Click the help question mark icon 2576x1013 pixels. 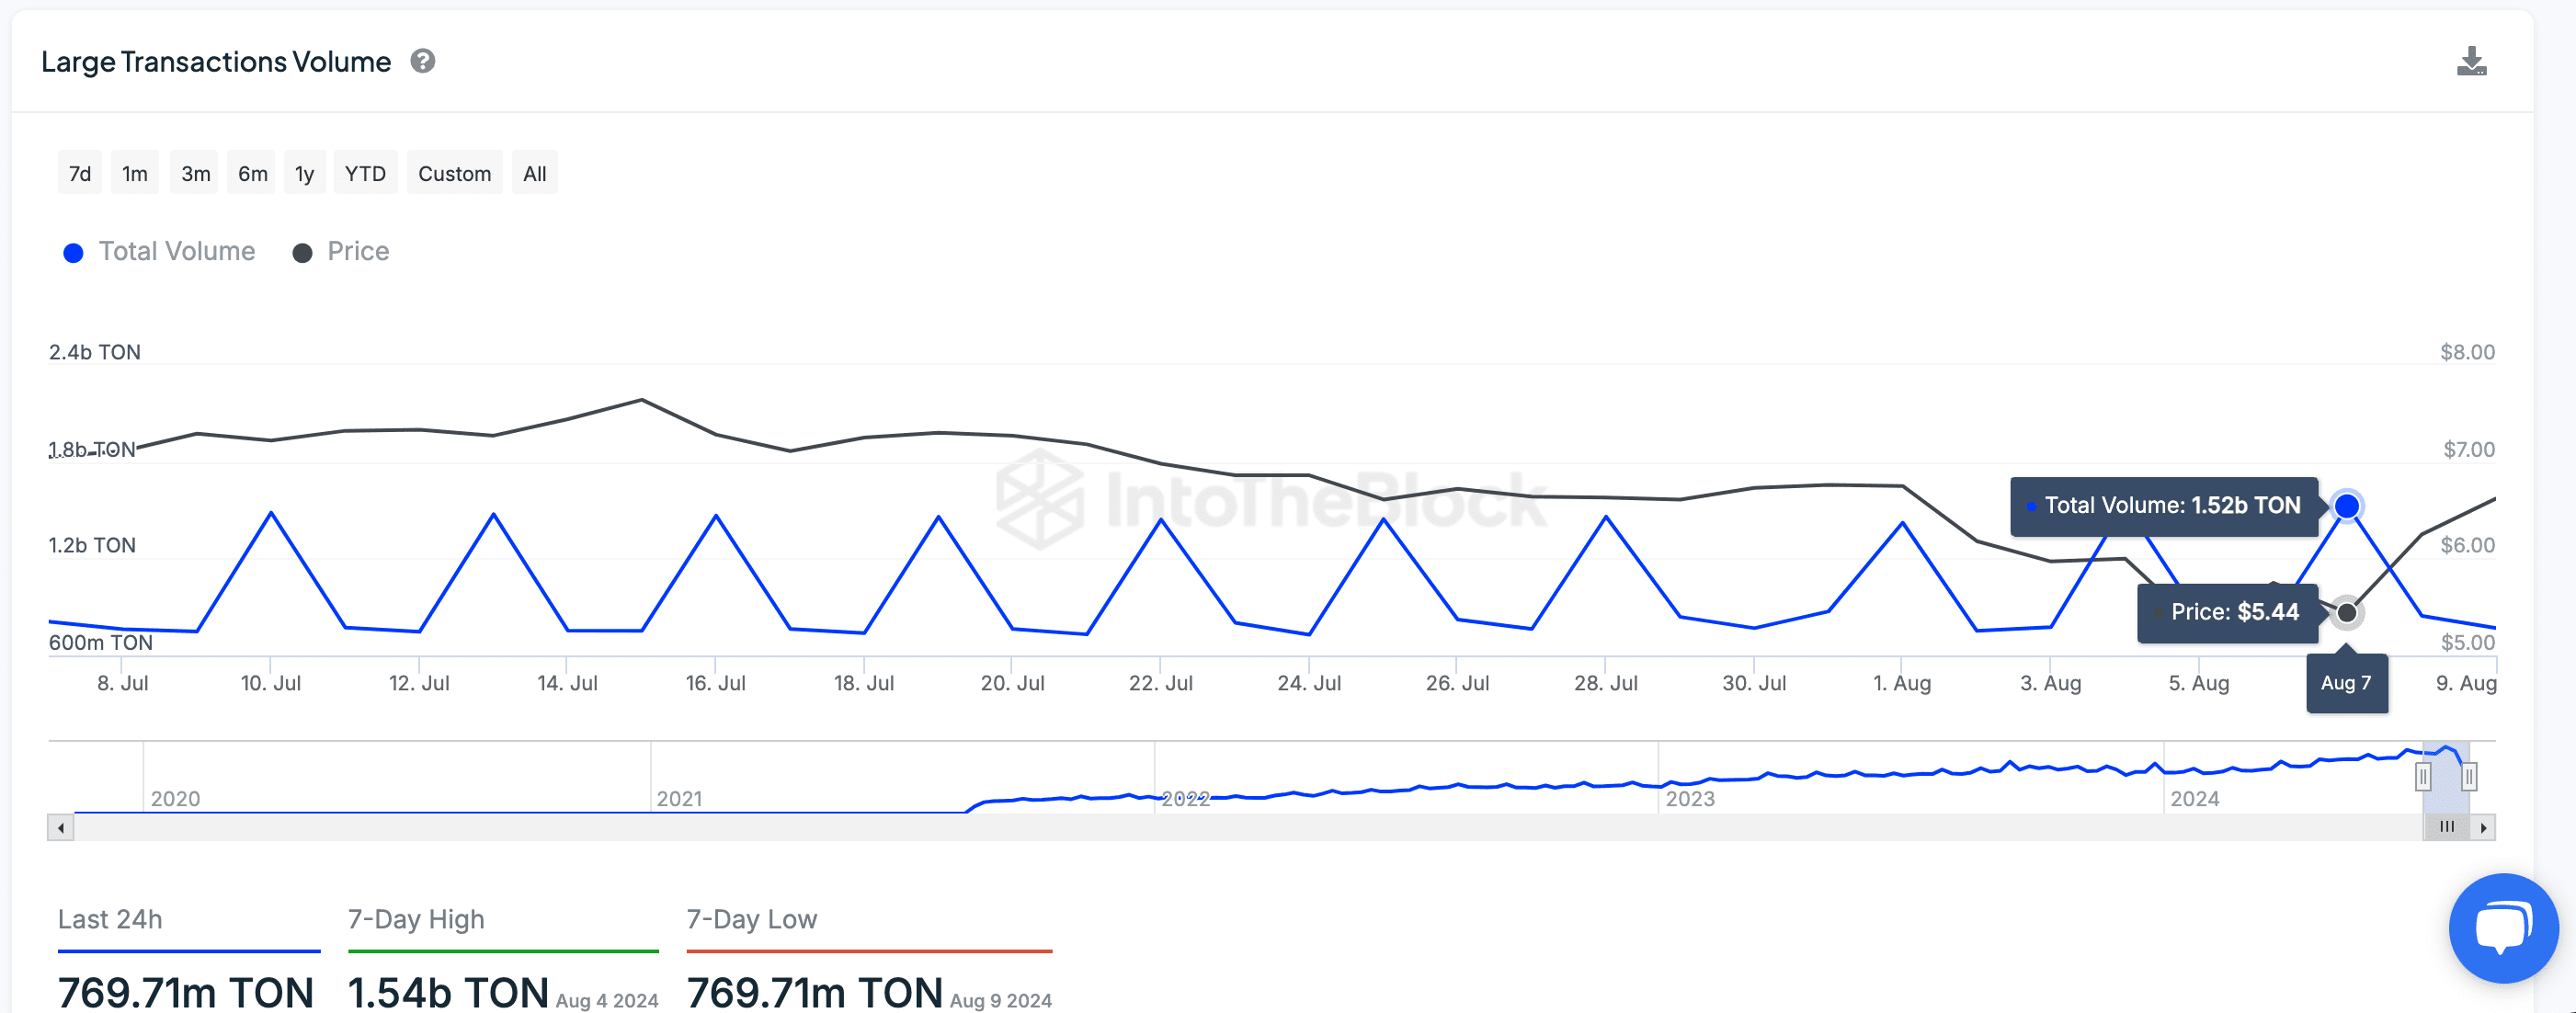[x=423, y=62]
